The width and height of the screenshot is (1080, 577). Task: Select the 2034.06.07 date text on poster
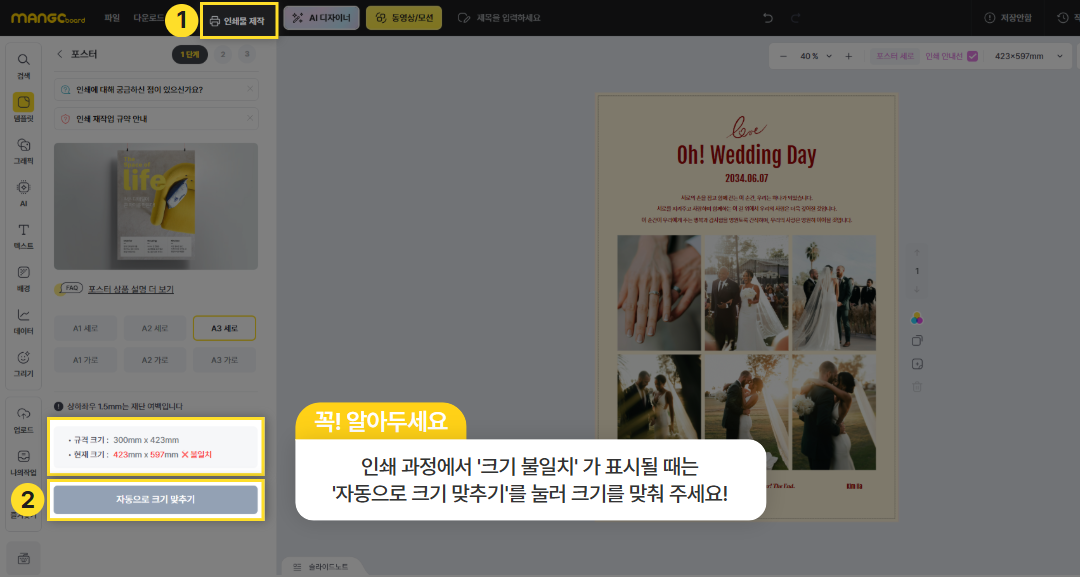747,178
